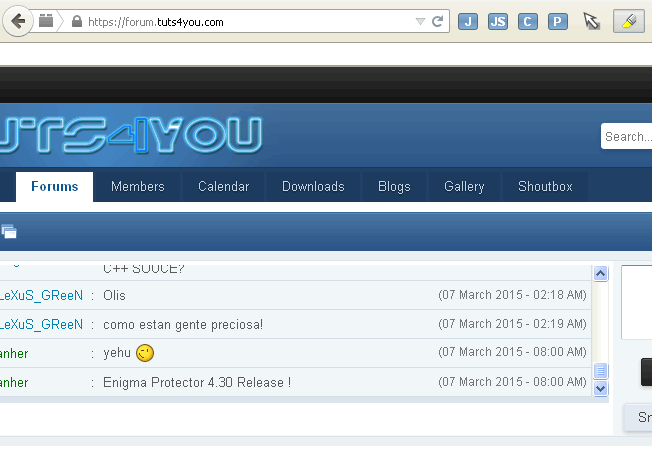Reload the page with the refresh icon
The image size is (652, 450).
[x=438, y=21]
